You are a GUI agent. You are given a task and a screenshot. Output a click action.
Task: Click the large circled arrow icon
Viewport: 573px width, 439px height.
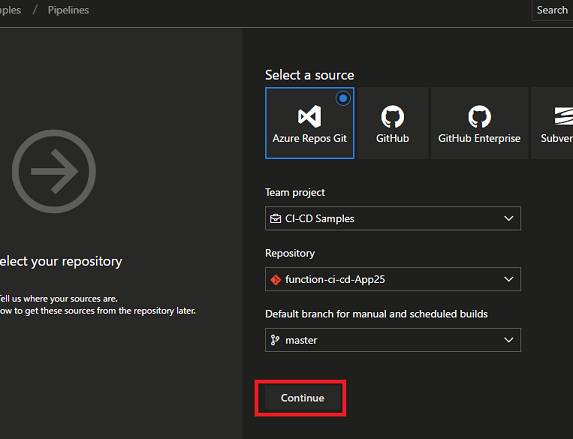coord(54,171)
